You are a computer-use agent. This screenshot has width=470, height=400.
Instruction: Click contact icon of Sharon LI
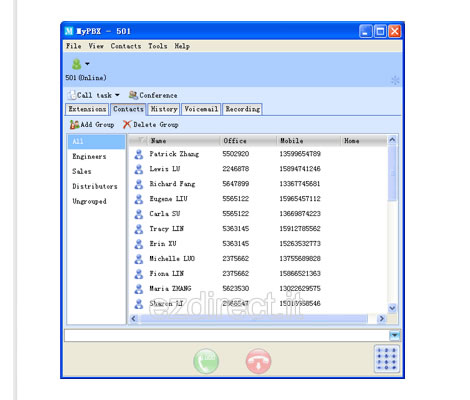click(139, 304)
